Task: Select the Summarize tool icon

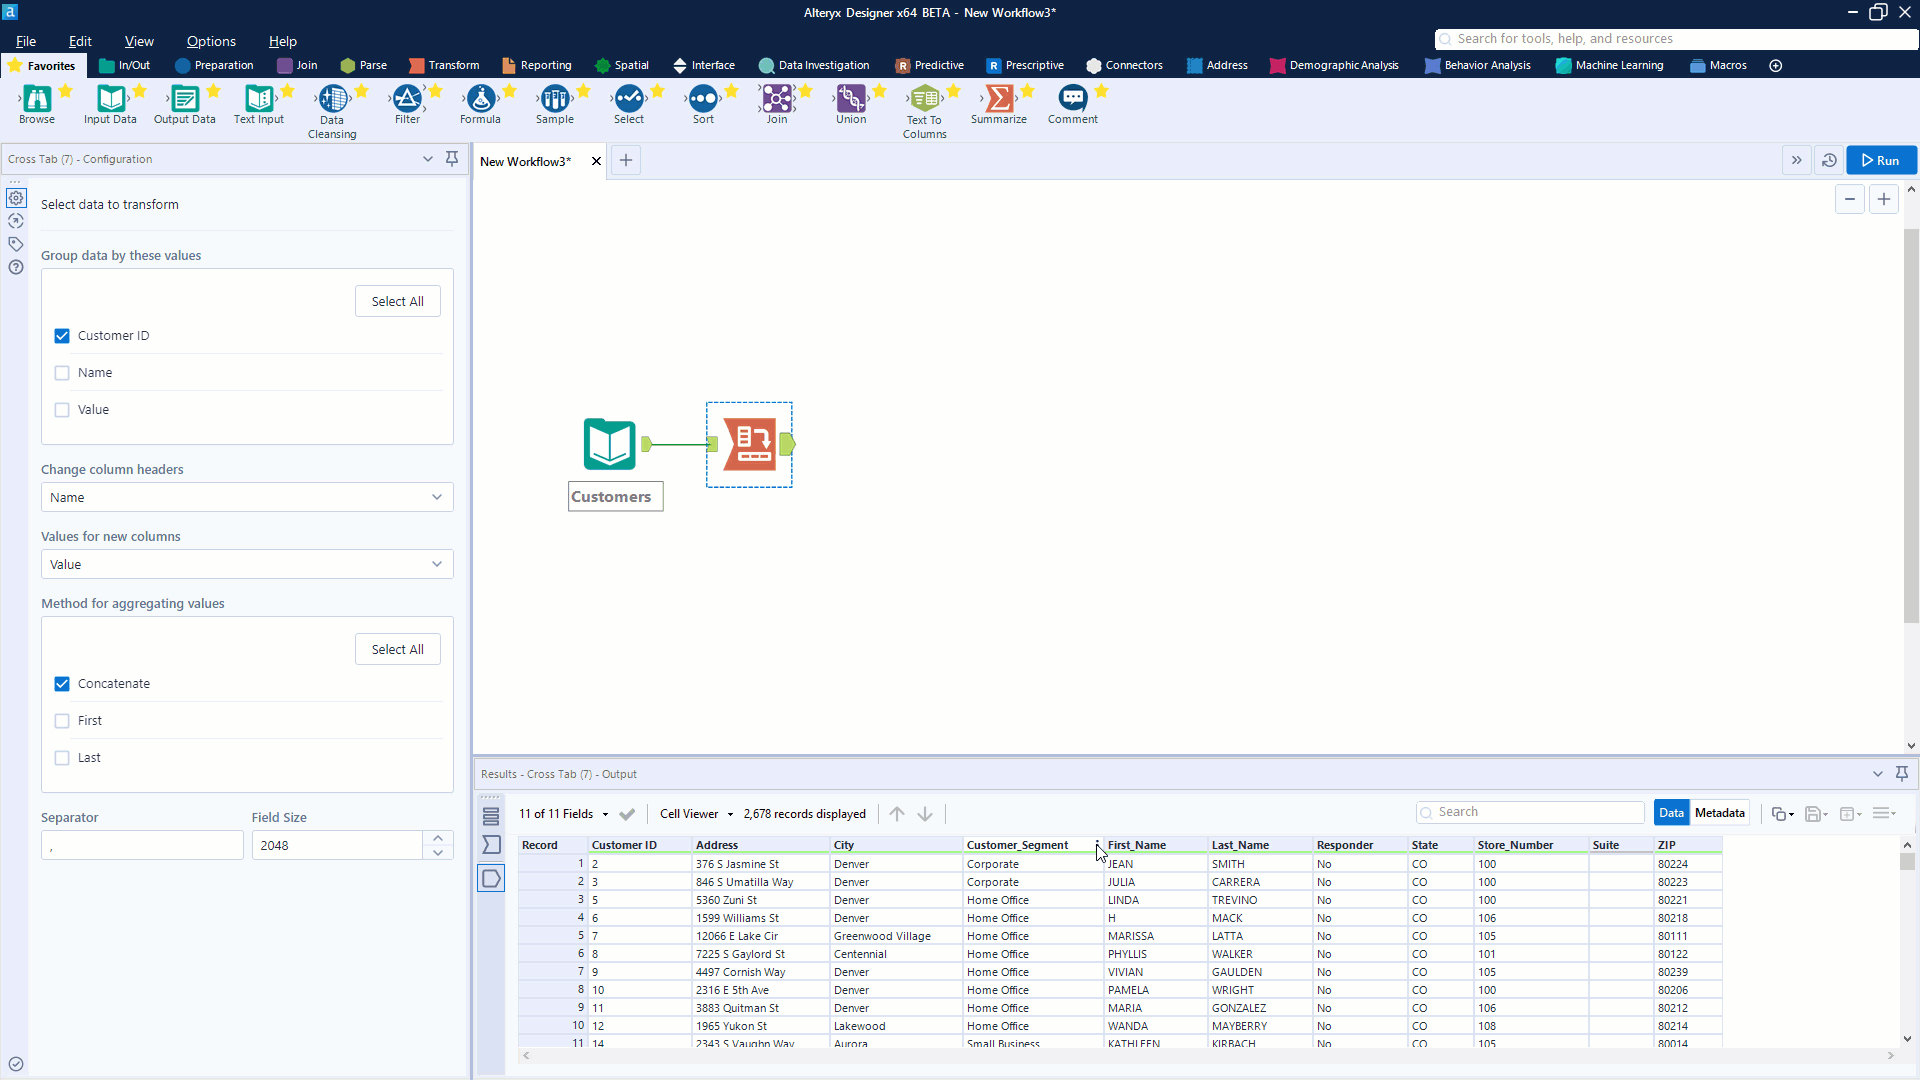Action: coord(998,99)
